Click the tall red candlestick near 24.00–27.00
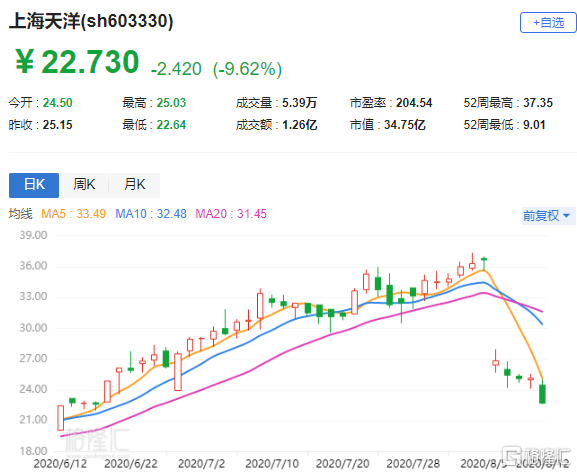The width and height of the screenshot is (577, 473). click(178, 372)
